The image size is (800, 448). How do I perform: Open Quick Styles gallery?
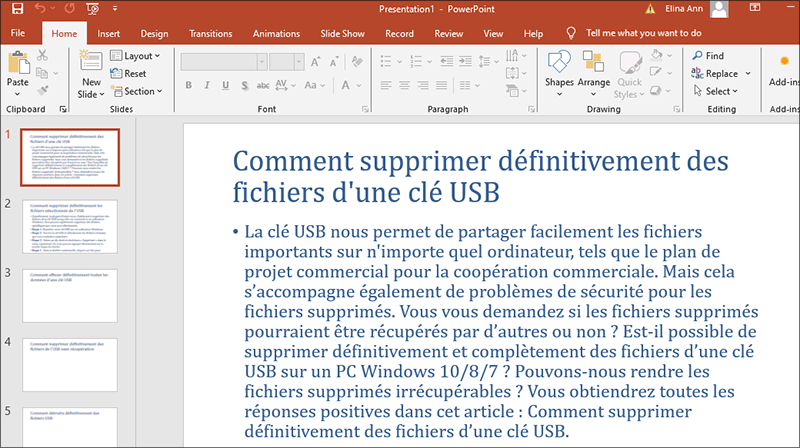(630, 74)
